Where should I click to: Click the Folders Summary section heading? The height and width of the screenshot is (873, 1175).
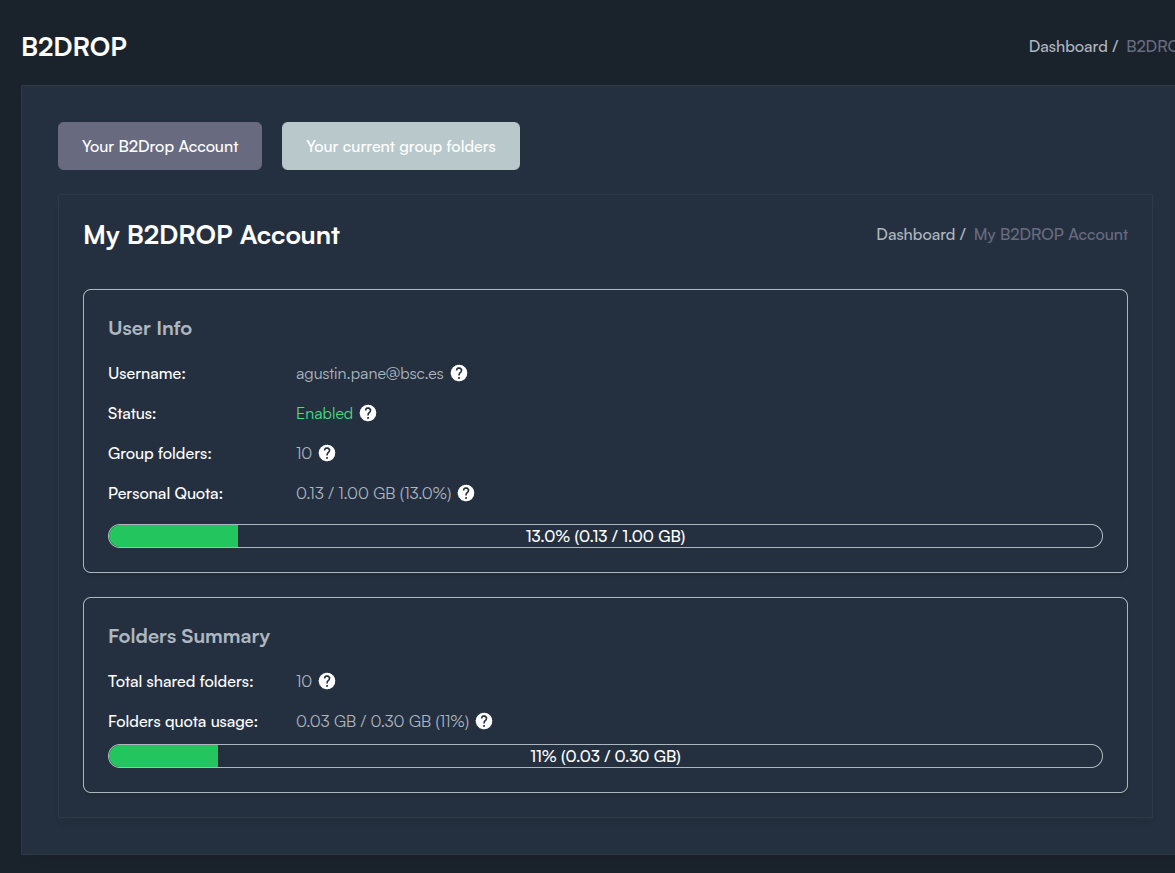click(x=189, y=636)
